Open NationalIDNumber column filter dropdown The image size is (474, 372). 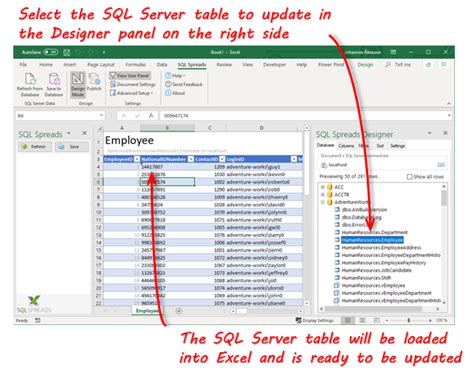191,159
